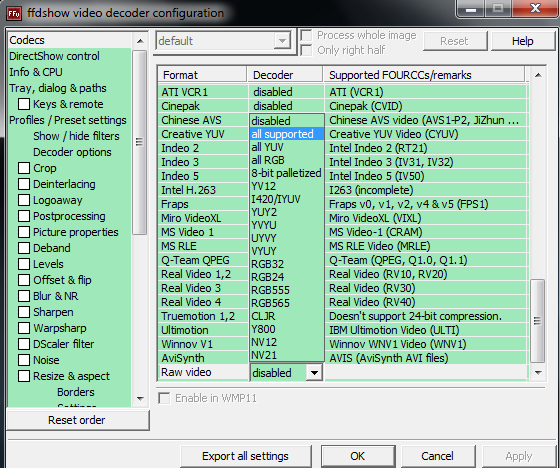
Task: Enable the Crop filter checkbox
Action: 24,168
